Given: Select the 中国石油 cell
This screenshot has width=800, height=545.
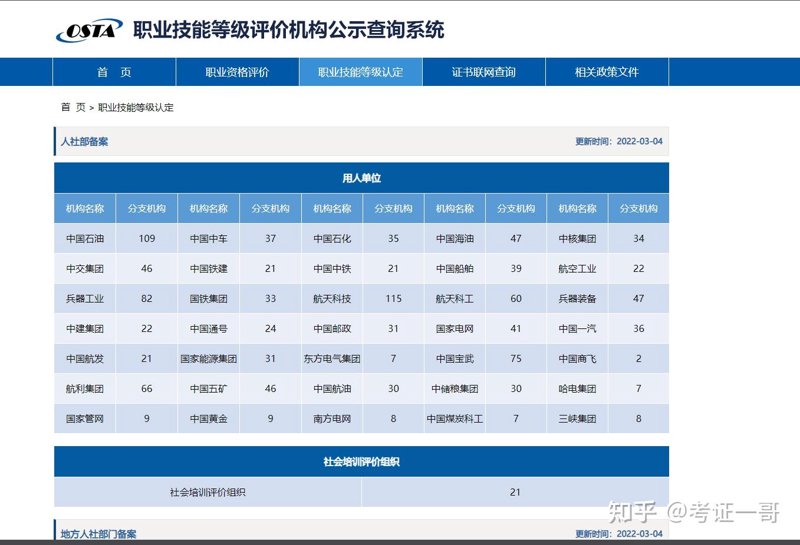Looking at the screenshot, I should [85, 238].
